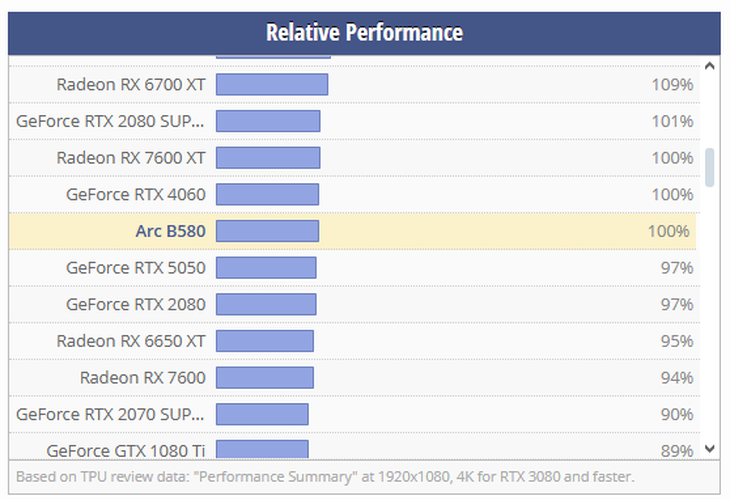The height and width of the screenshot is (500, 730).
Task: Click the vertical scrollbar thumb
Action: point(710,168)
